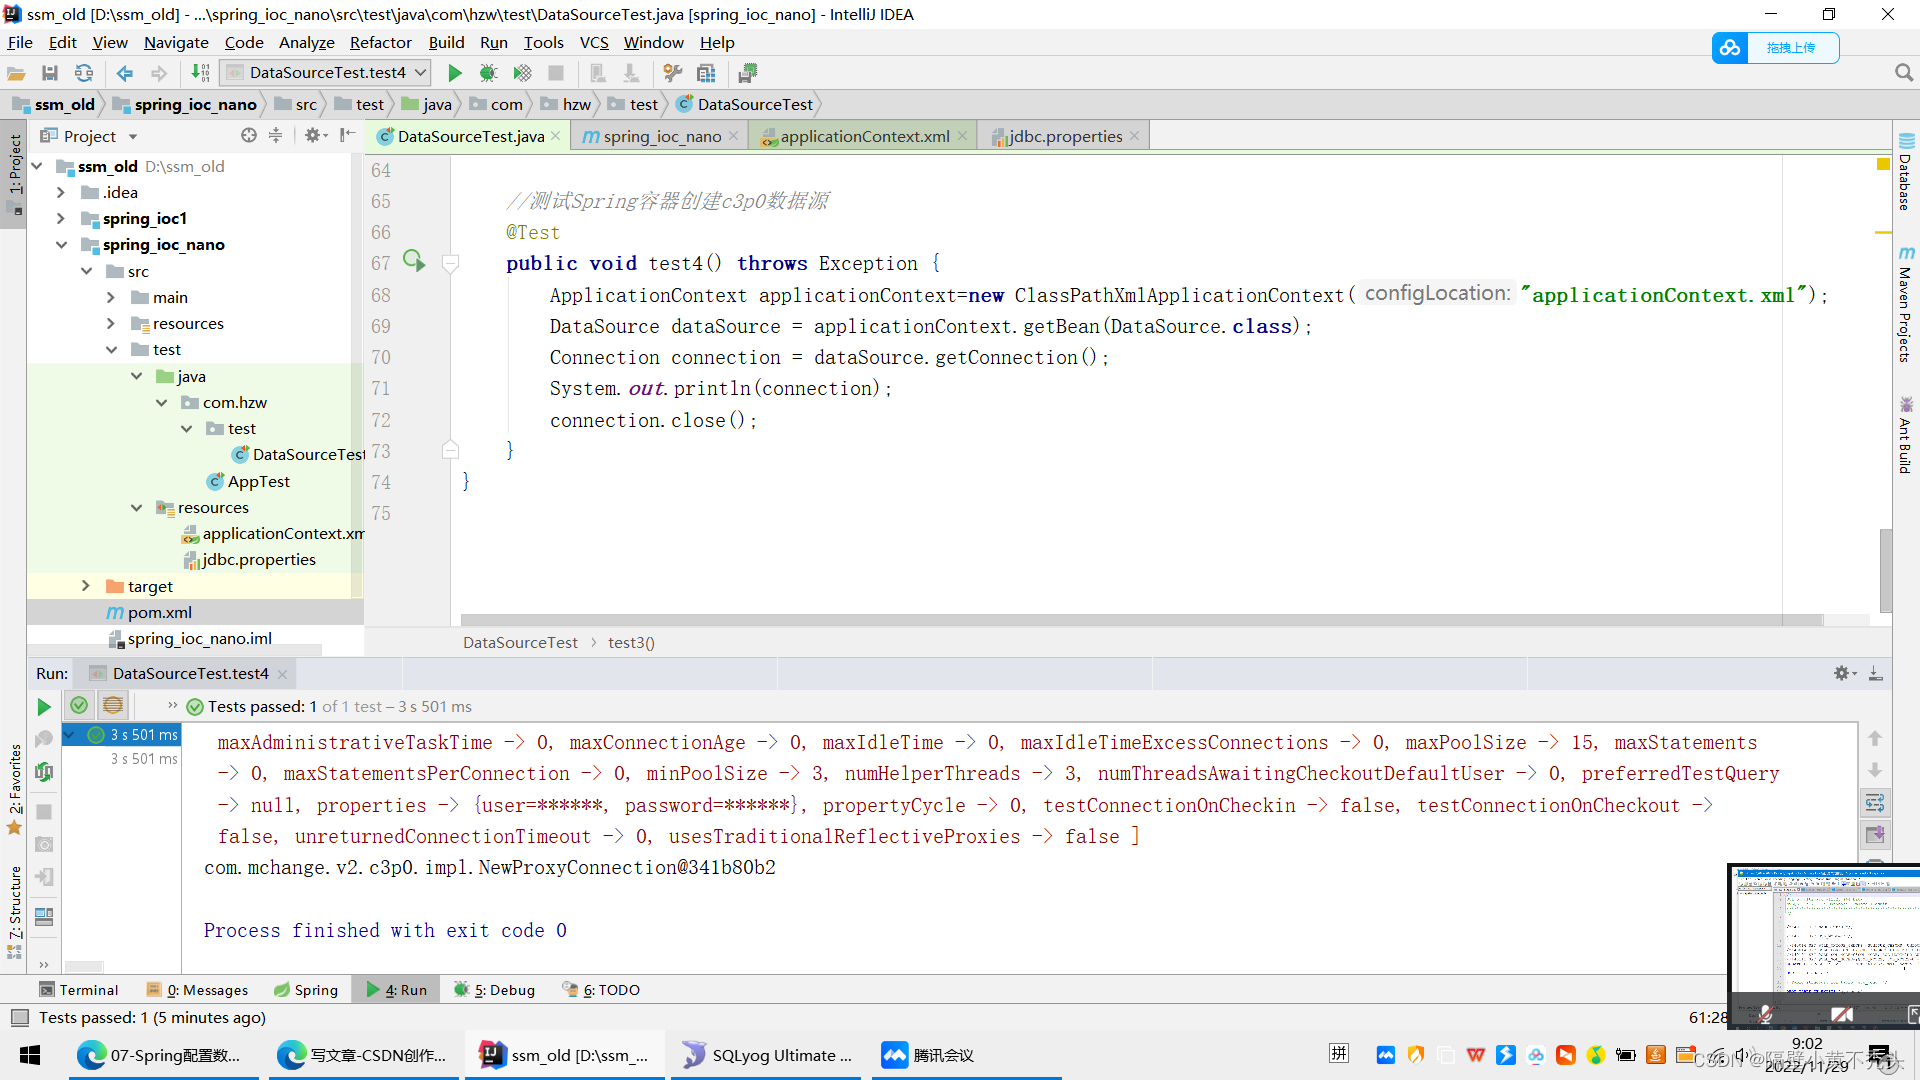Viewport: 1920px width, 1080px height.
Task: Switch to applicationContext.xml editor tab
Action: [x=864, y=137]
